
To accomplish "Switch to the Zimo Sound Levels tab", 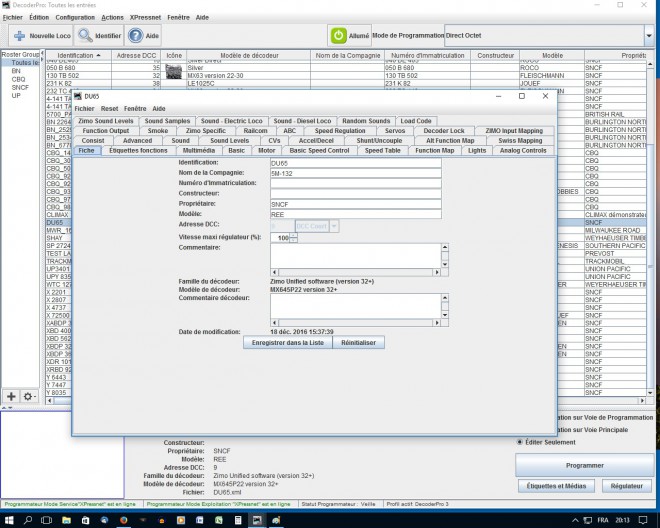I will pyautogui.click(x=106, y=121).
